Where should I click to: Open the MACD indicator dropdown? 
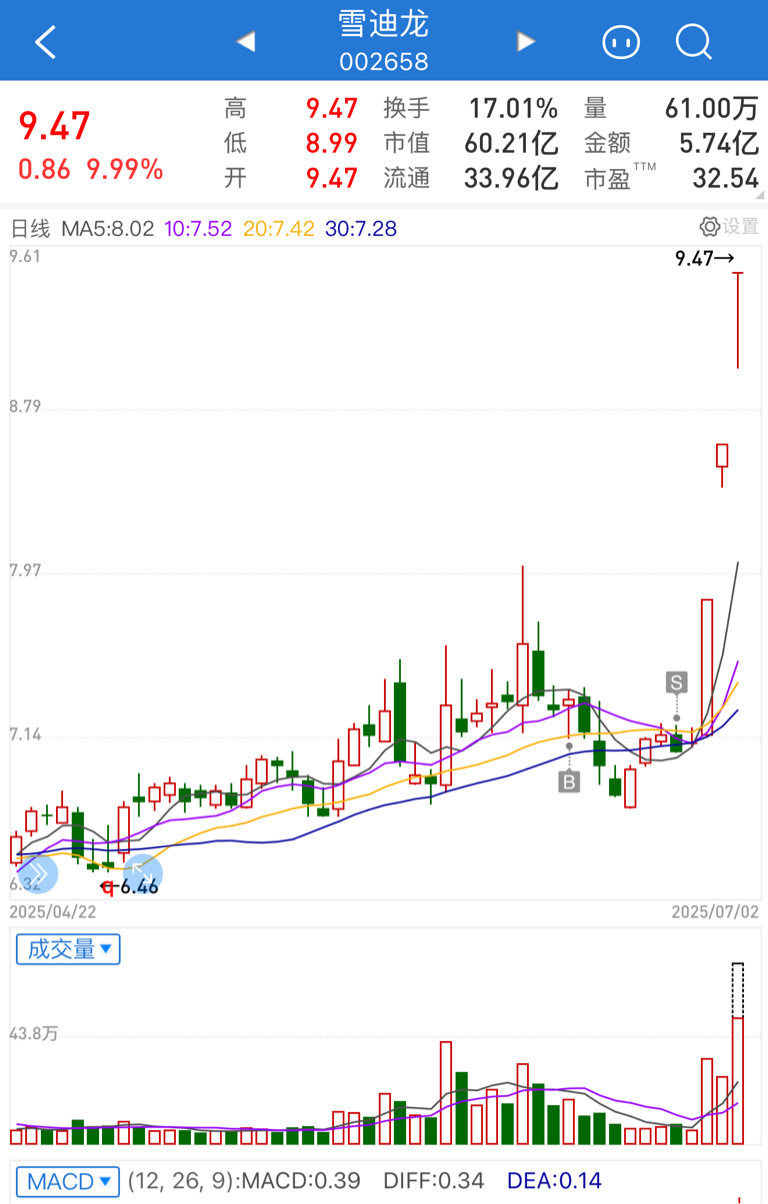tap(68, 1181)
